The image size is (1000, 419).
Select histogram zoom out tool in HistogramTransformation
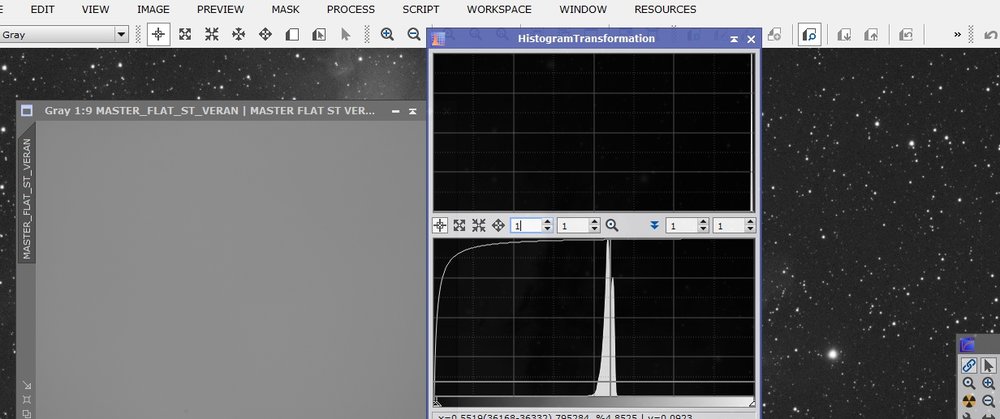point(479,225)
